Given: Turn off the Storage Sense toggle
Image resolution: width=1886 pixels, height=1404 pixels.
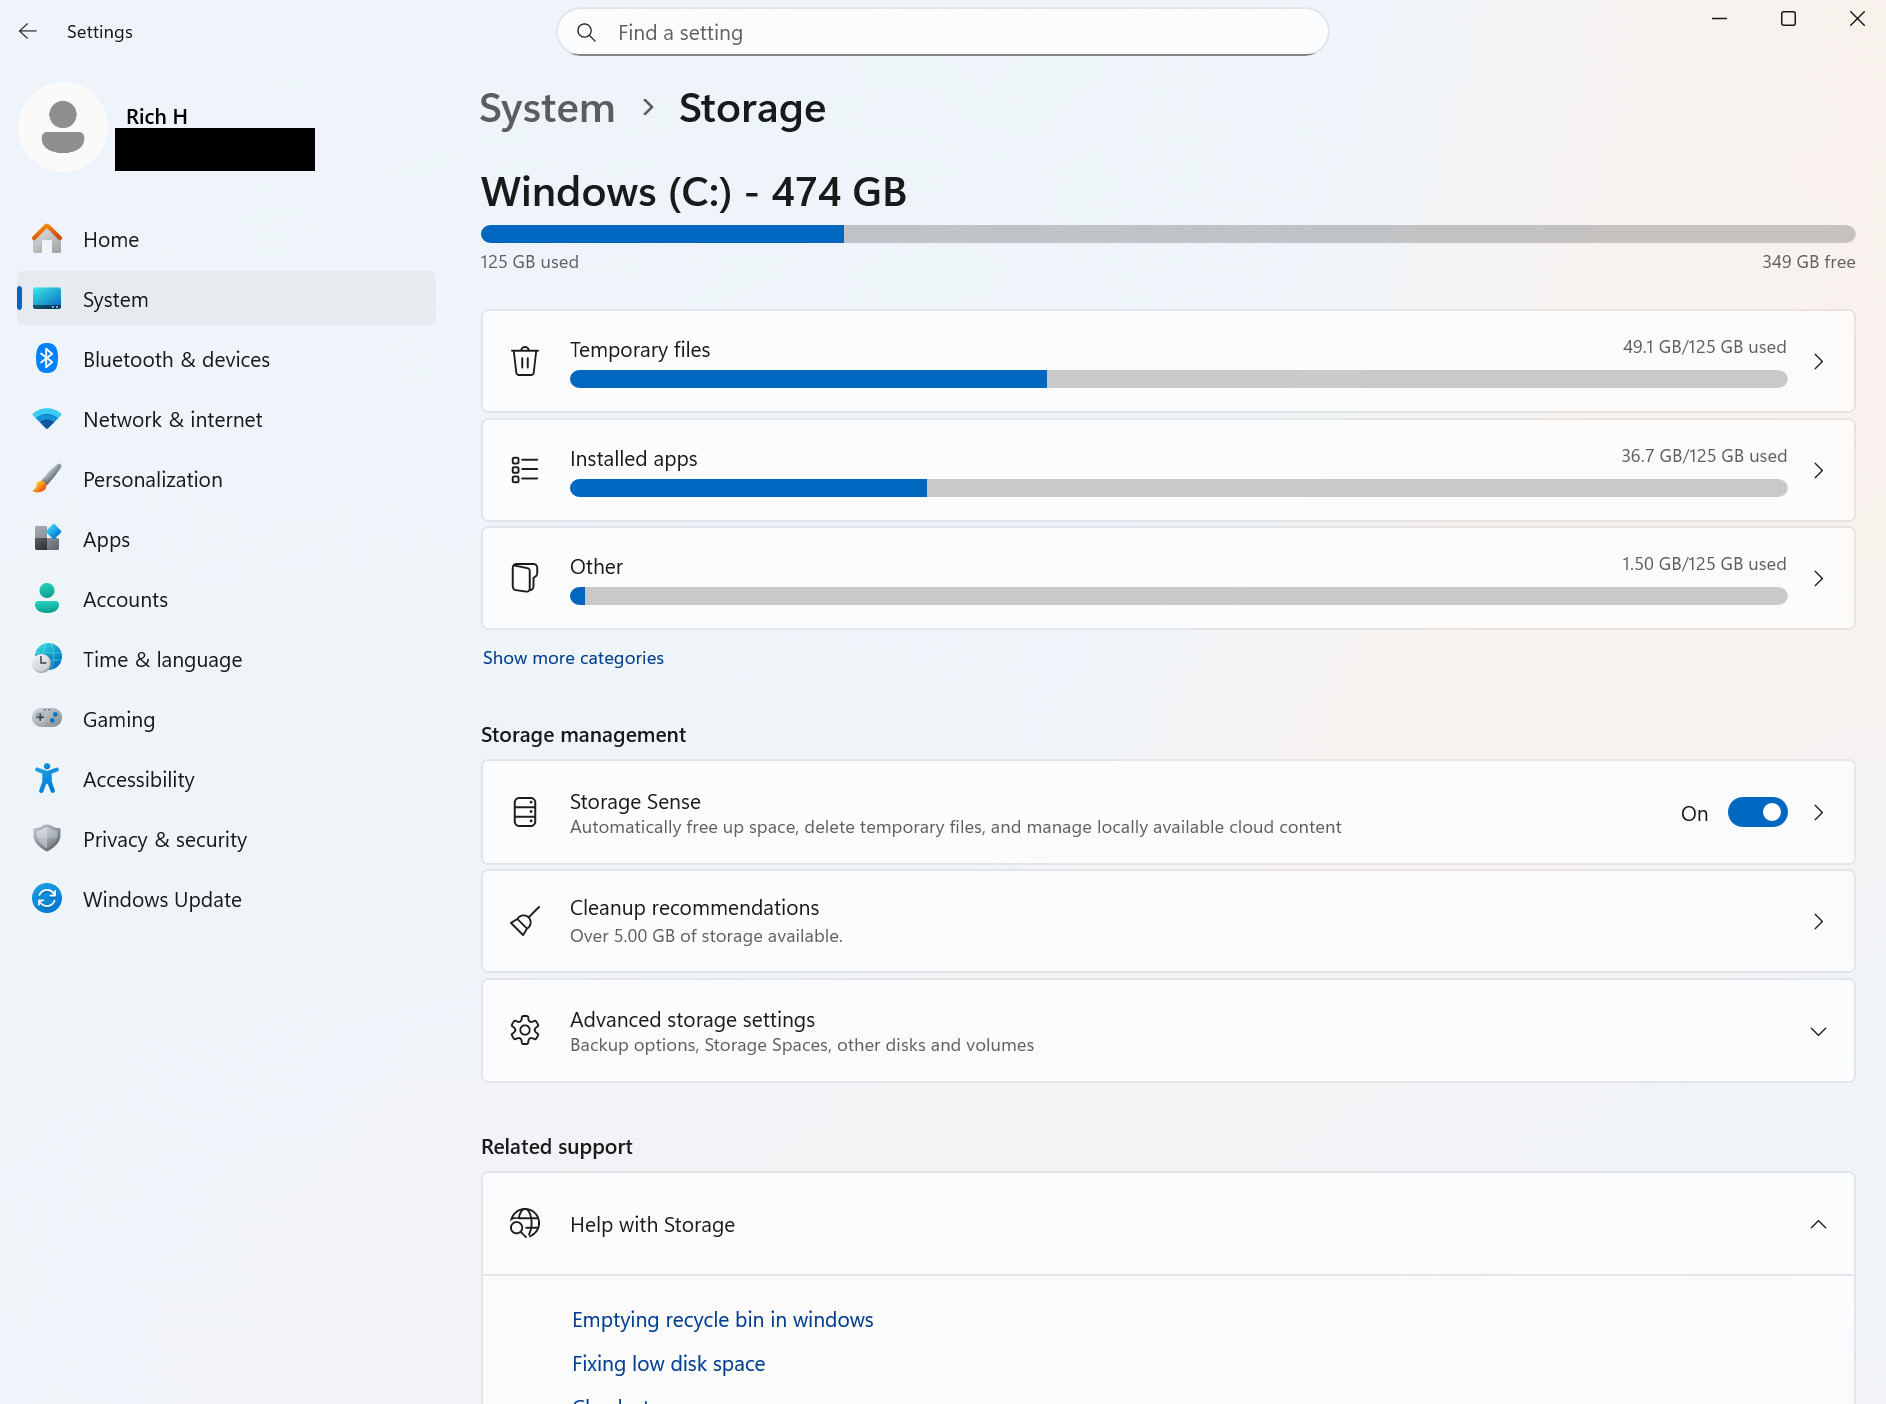Looking at the screenshot, I should click(1757, 813).
